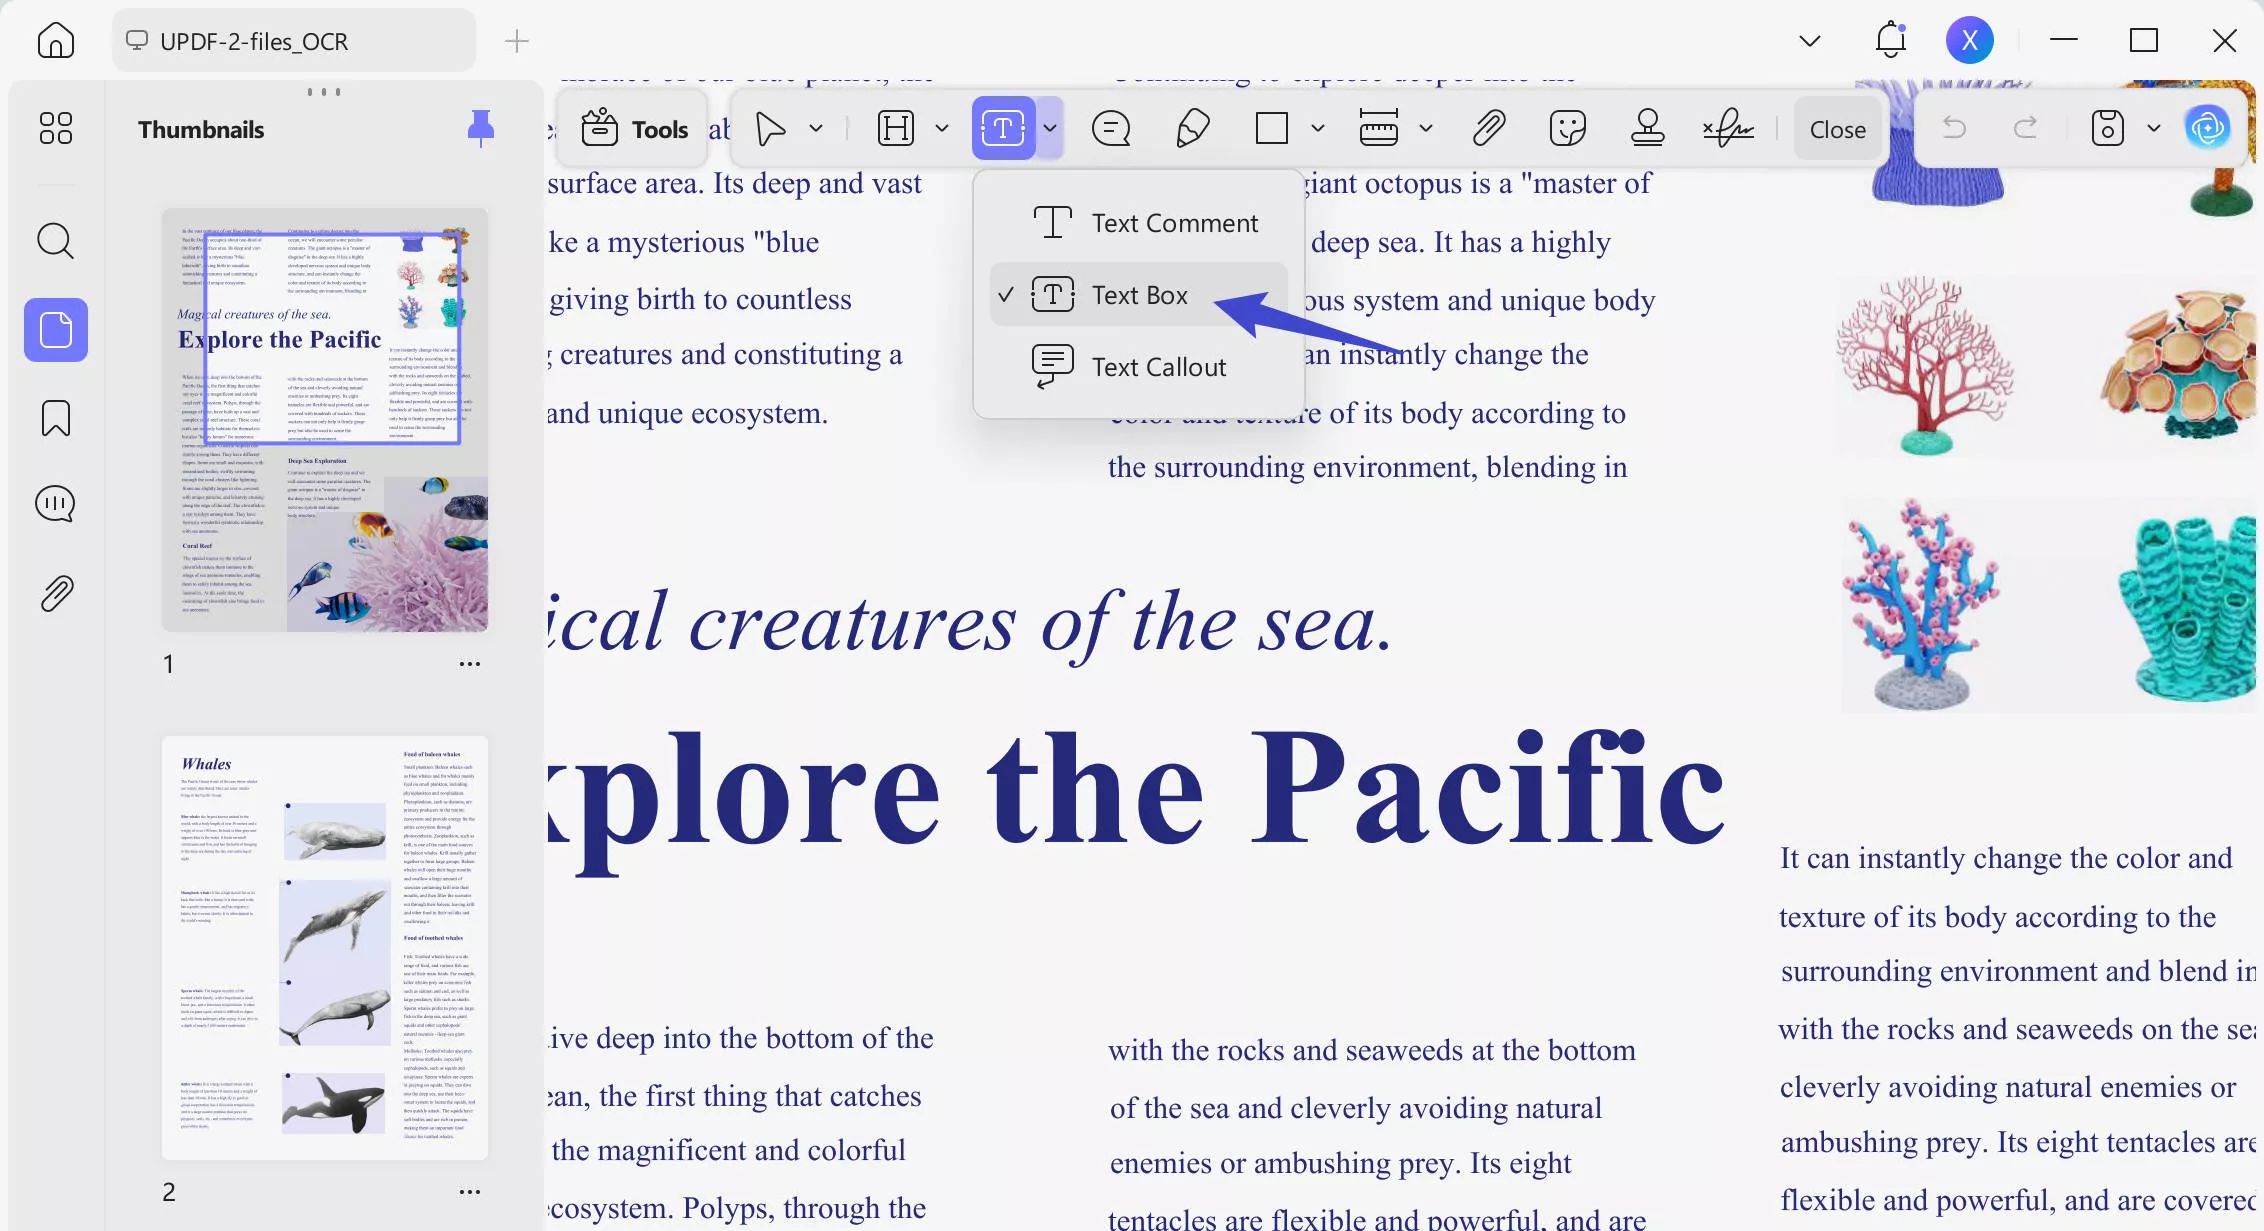This screenshot has height=1231, width=2264.
Task: Select the sticker tool icon
Action: pyautogui.click(x=1567, y=129)
